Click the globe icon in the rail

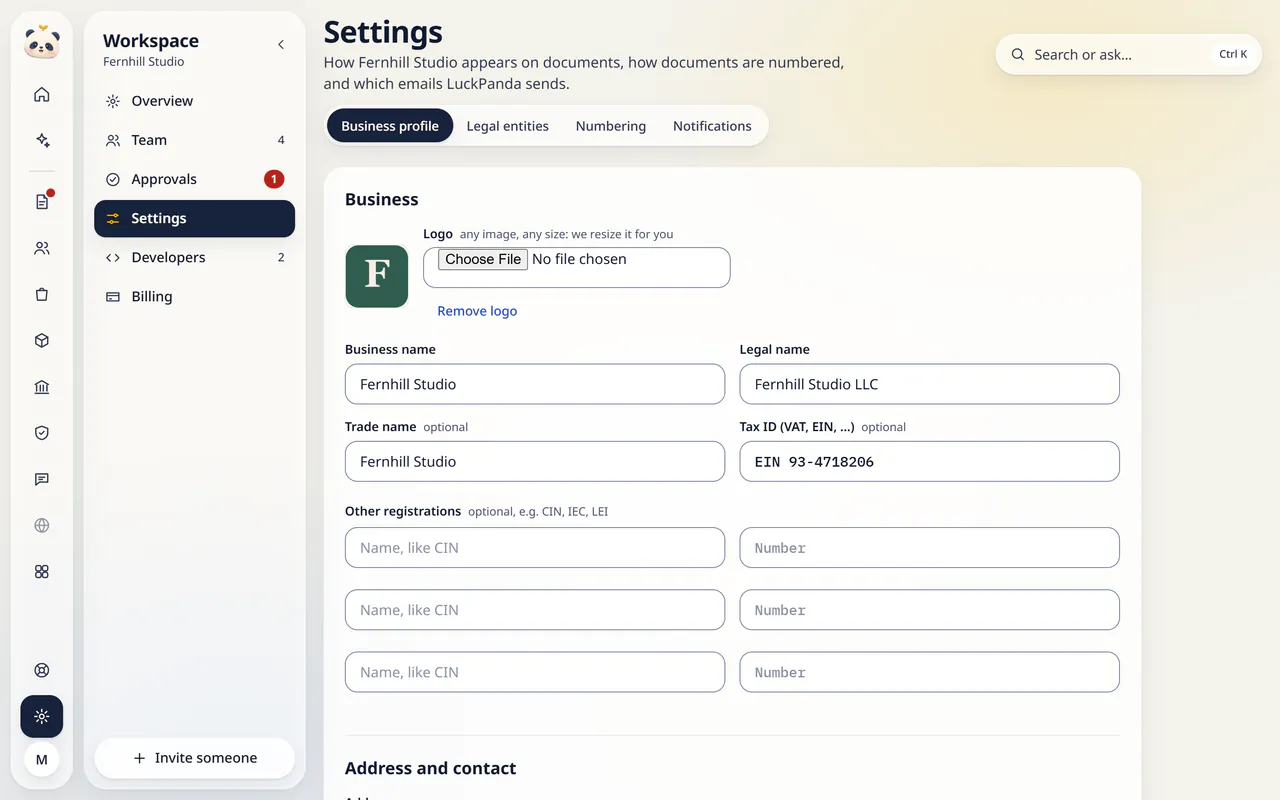[x=42, y=525]
